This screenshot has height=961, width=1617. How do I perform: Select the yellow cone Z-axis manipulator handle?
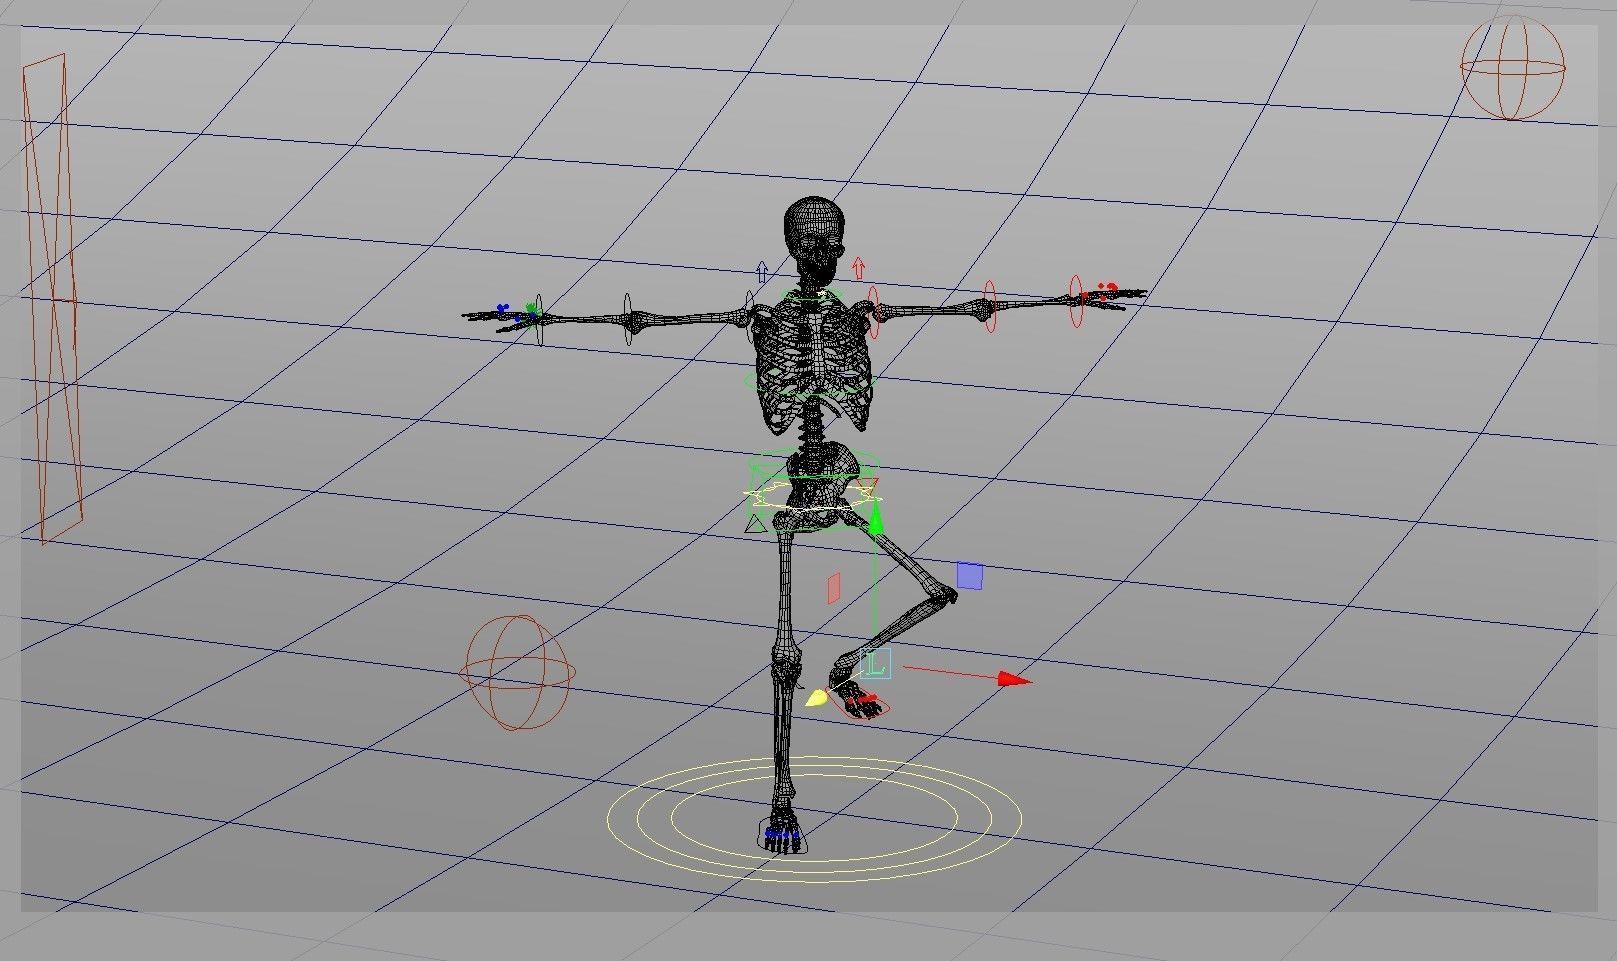click(817, 697)
